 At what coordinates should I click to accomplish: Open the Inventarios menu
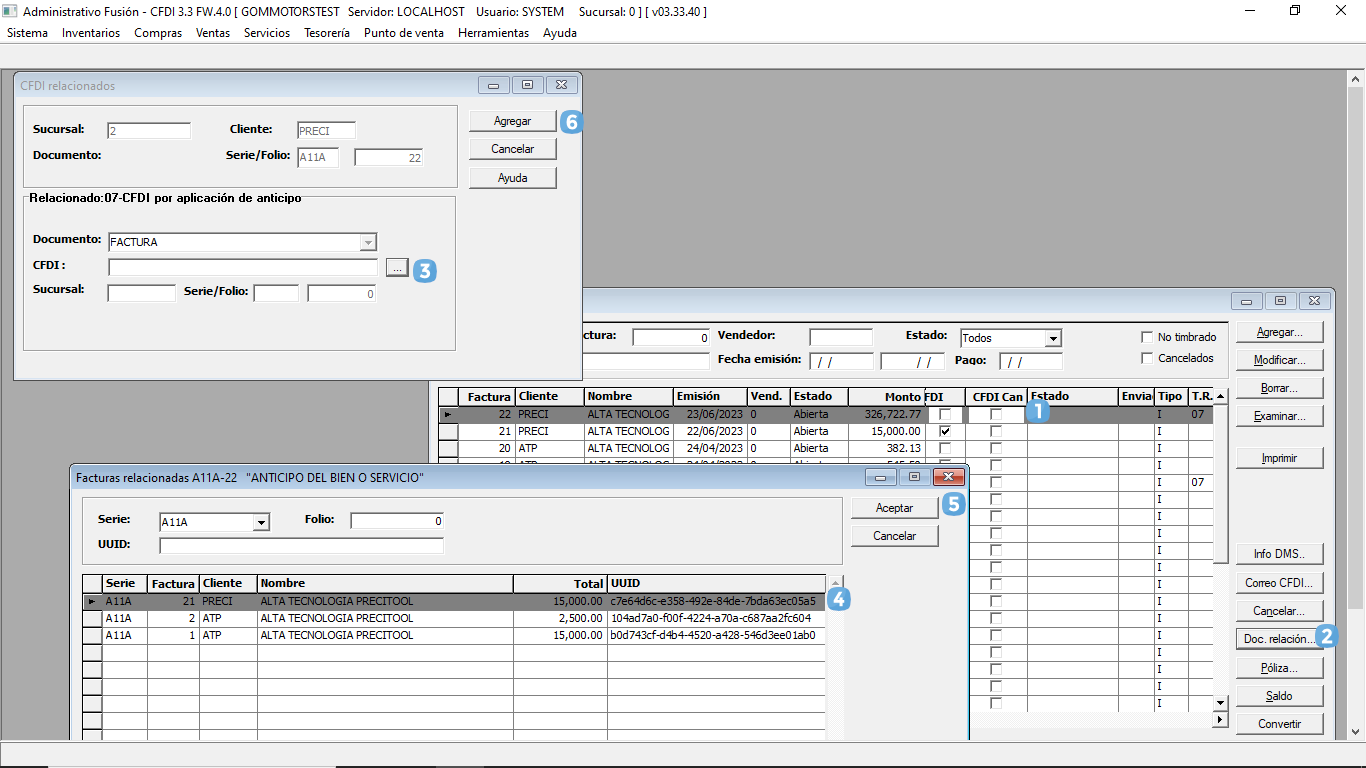point(91,33)
